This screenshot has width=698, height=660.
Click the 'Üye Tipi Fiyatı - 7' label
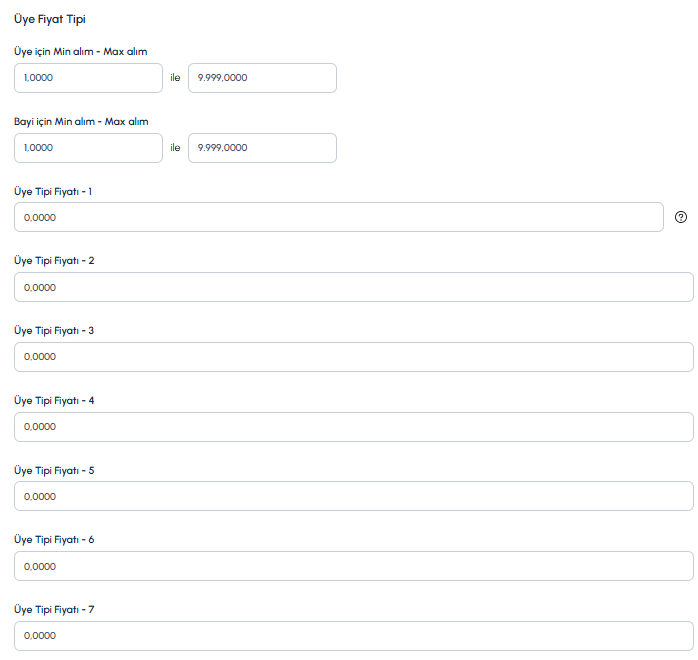(54, 610)
